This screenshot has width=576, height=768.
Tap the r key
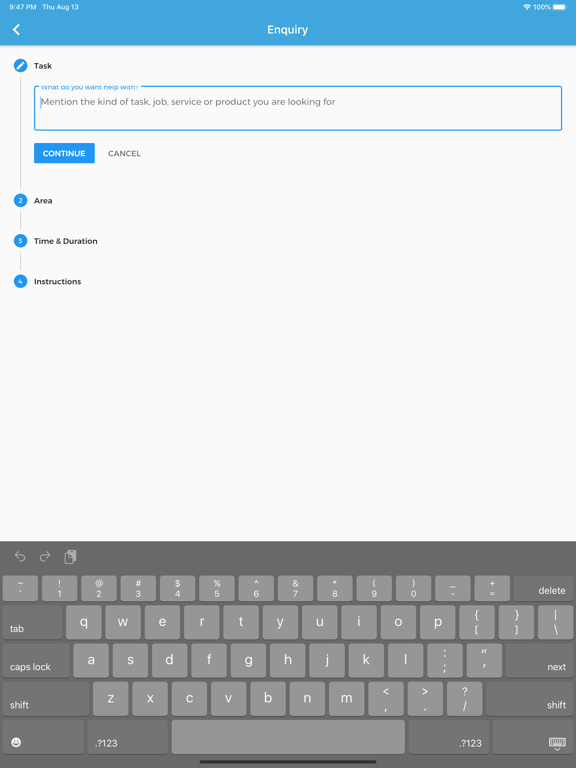click(202, 622)
